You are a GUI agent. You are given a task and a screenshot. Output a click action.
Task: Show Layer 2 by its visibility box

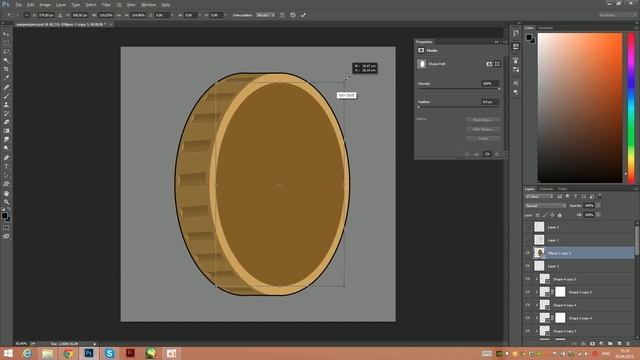pyautogui.click(x=527, y=227)
